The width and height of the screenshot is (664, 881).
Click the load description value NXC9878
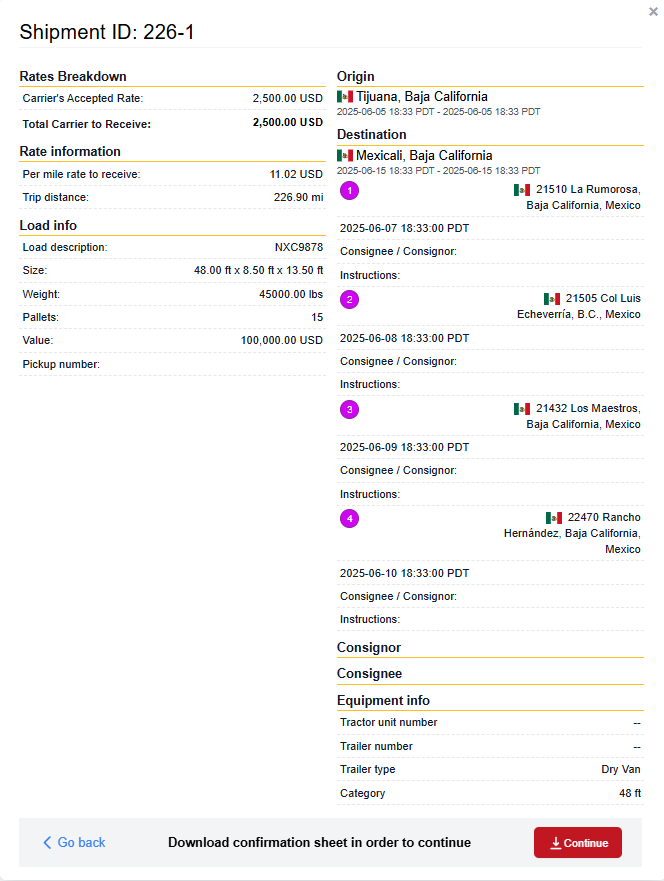pos(299,247)
